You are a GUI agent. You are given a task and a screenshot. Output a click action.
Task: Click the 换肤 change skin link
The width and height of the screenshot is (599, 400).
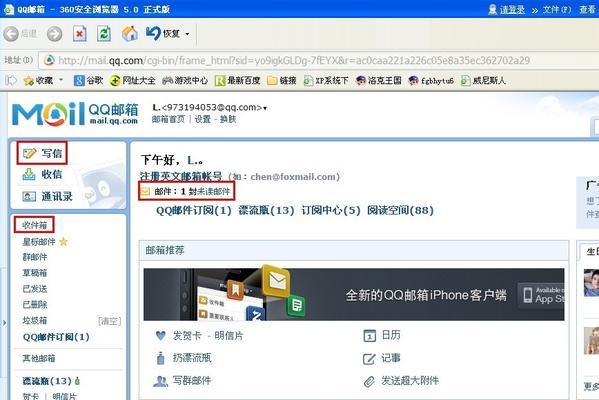[228, 119]
